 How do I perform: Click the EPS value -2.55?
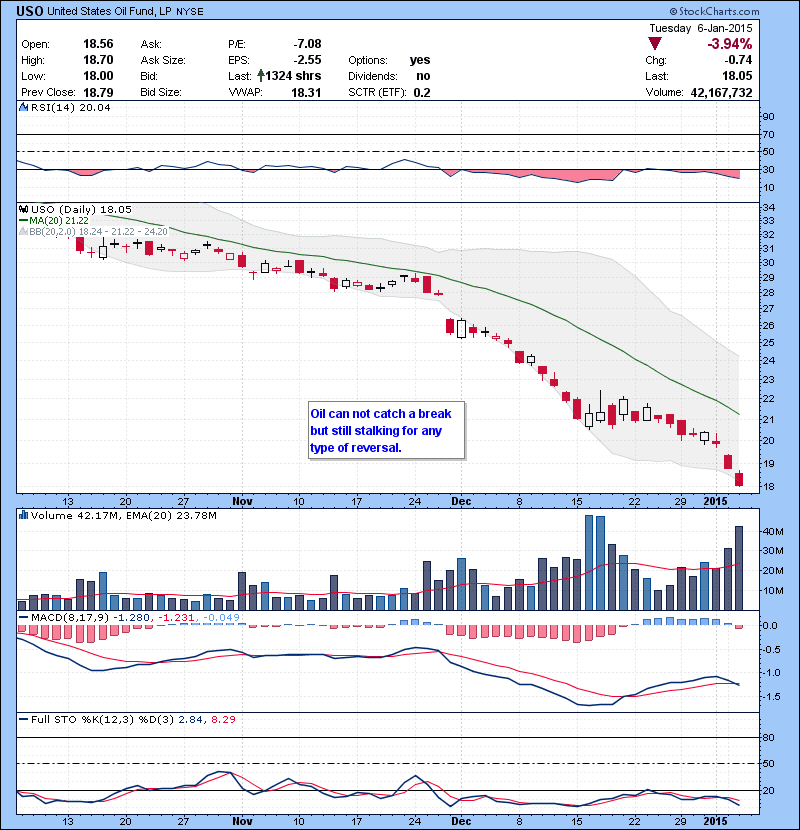307,60
